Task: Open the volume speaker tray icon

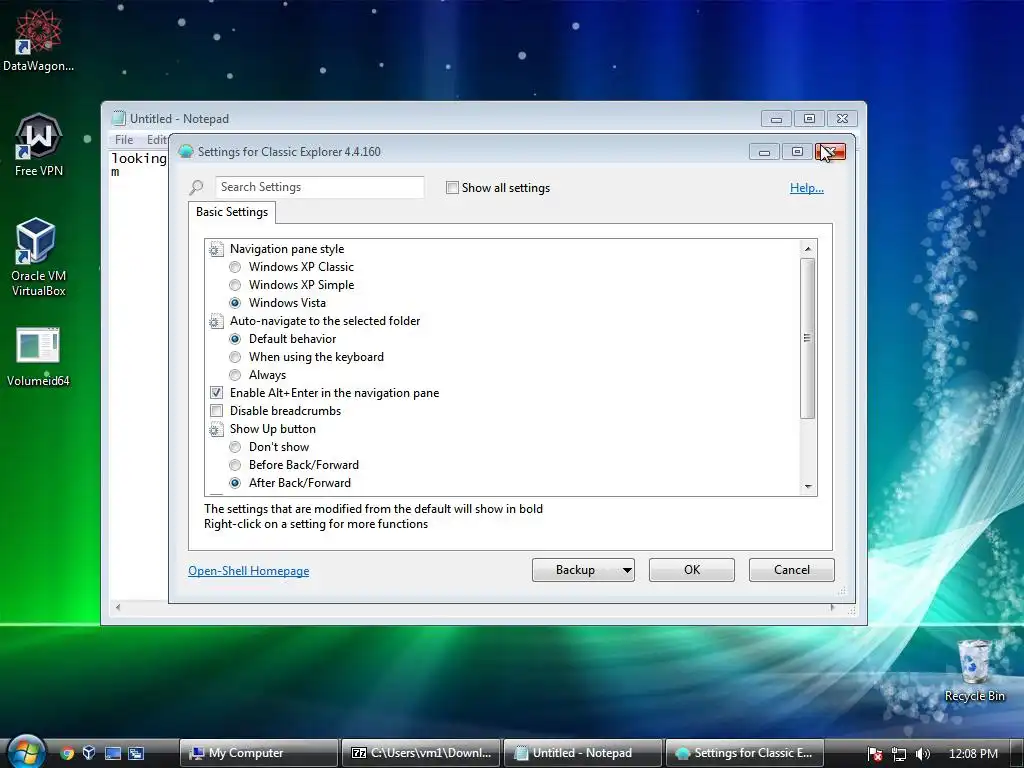Action: (923, 754)
